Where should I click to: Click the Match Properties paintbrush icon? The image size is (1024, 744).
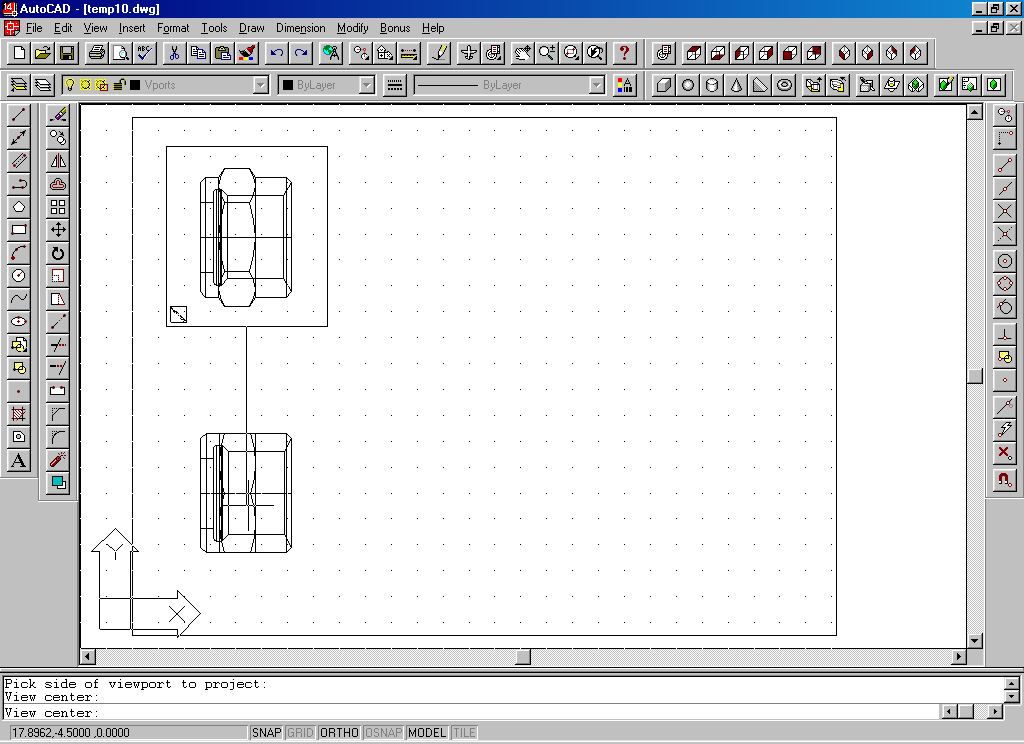(x=248, y=53)
